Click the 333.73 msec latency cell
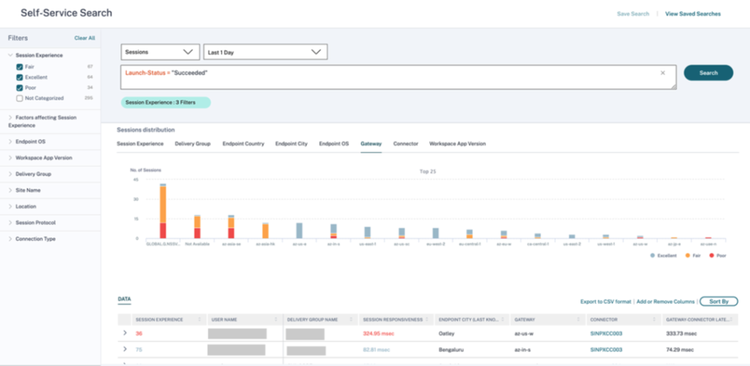This screenshot has width=750, height=366. click(x=681, y=333)
